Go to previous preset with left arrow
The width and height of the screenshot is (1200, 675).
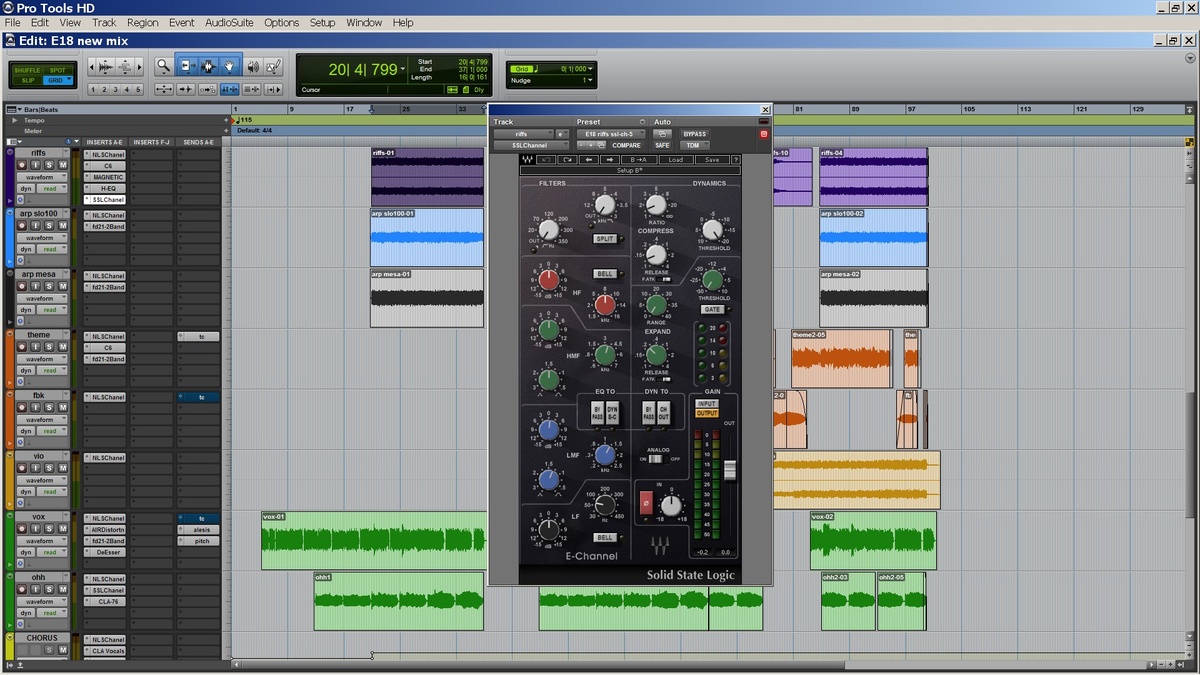click(x=589, y=159)
